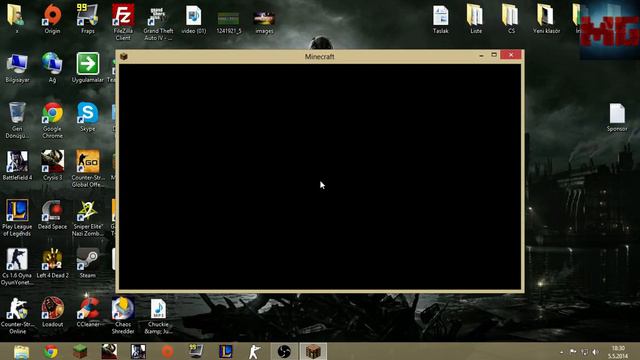Select the Crysis 3 shortcut
Image resolution: width=640 pixels, height=360 pixels.
[x=52, y=166]
